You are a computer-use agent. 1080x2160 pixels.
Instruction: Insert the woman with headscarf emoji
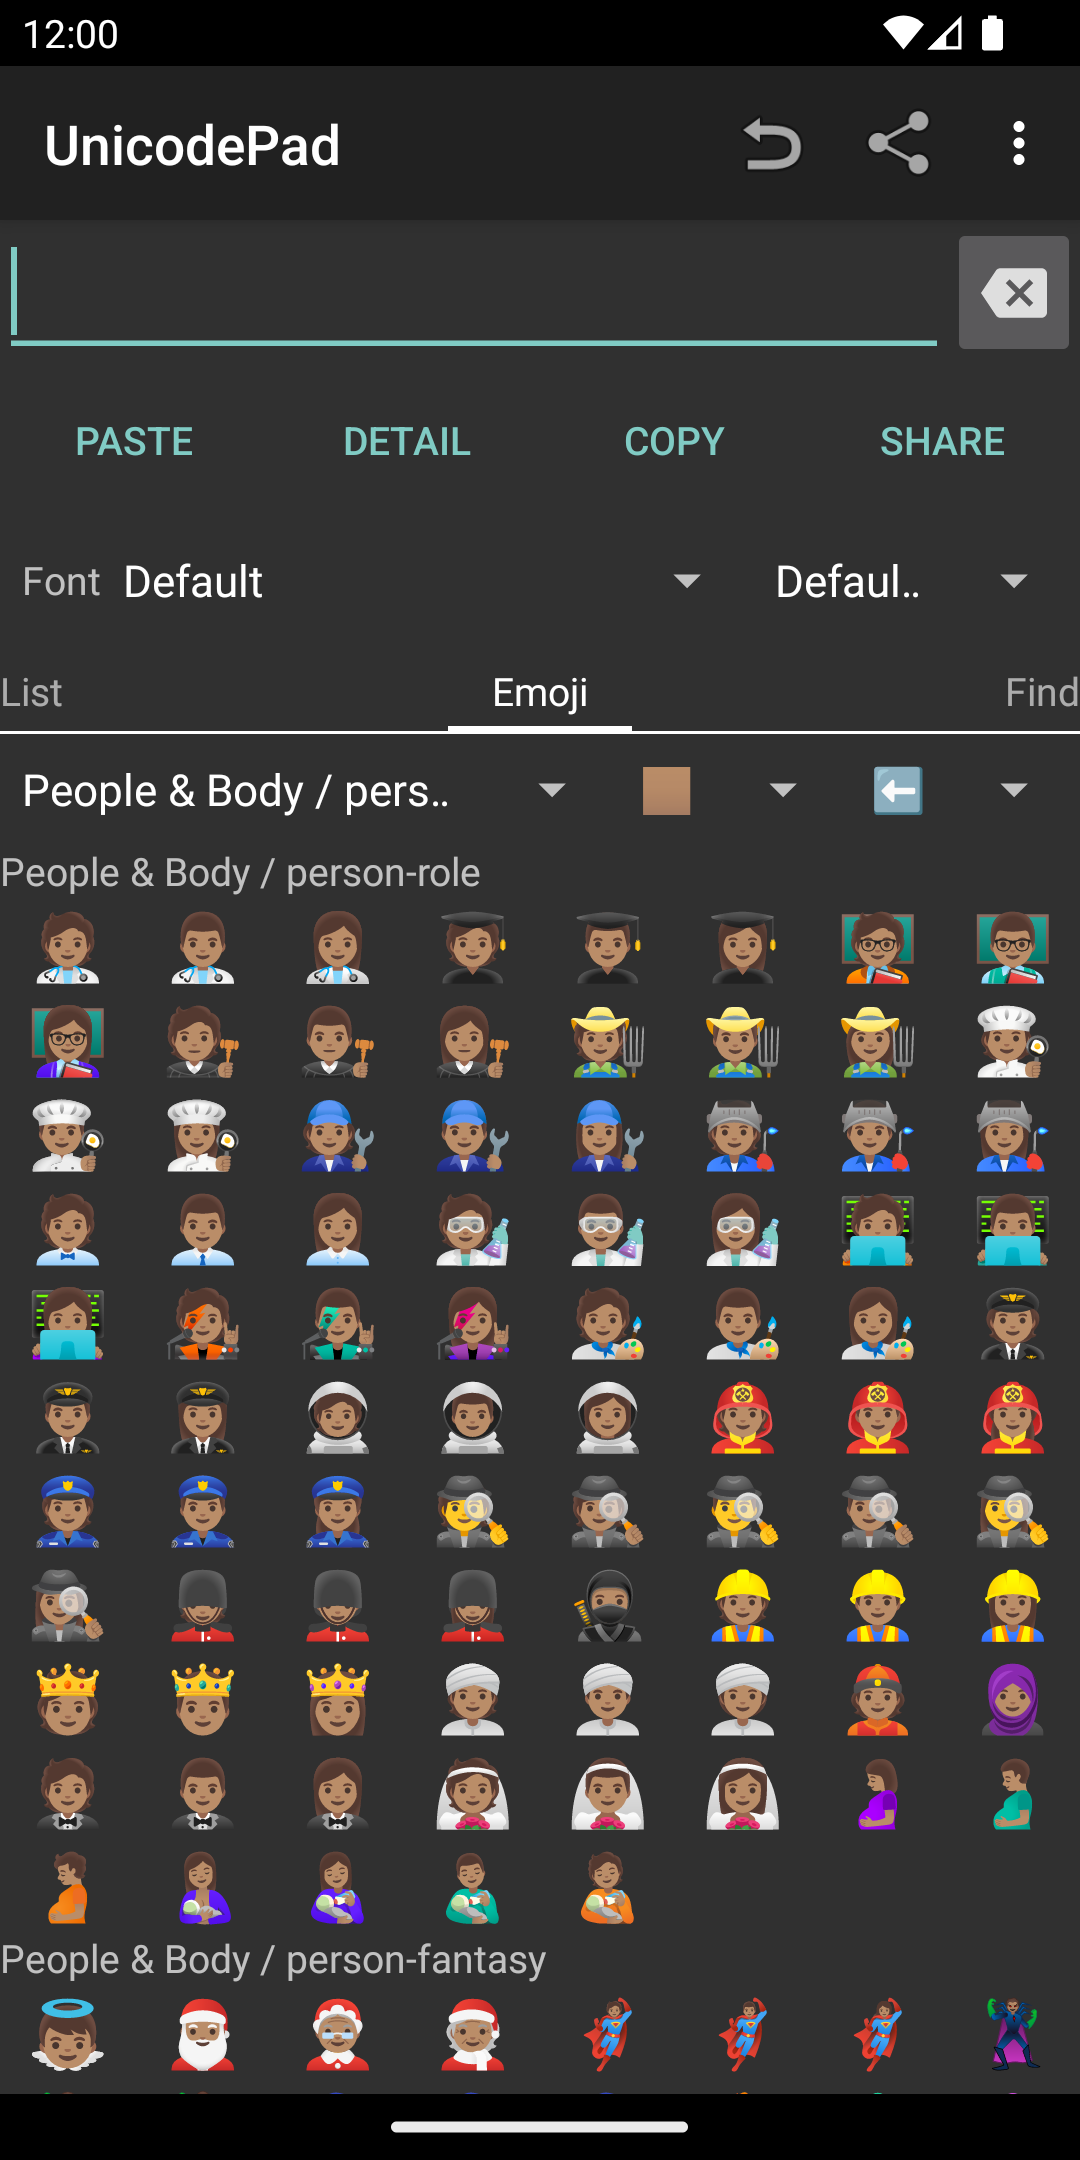(1012, 1700)
